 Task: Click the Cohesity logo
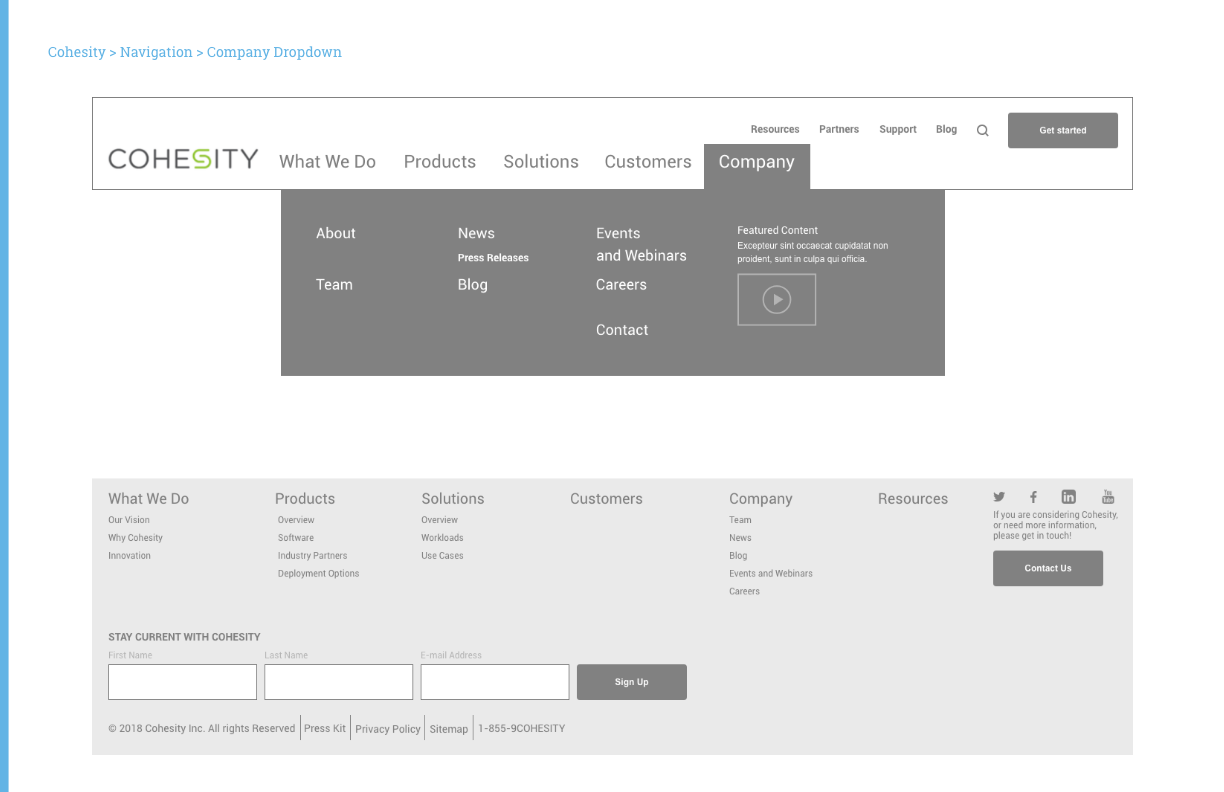[183, 159]
